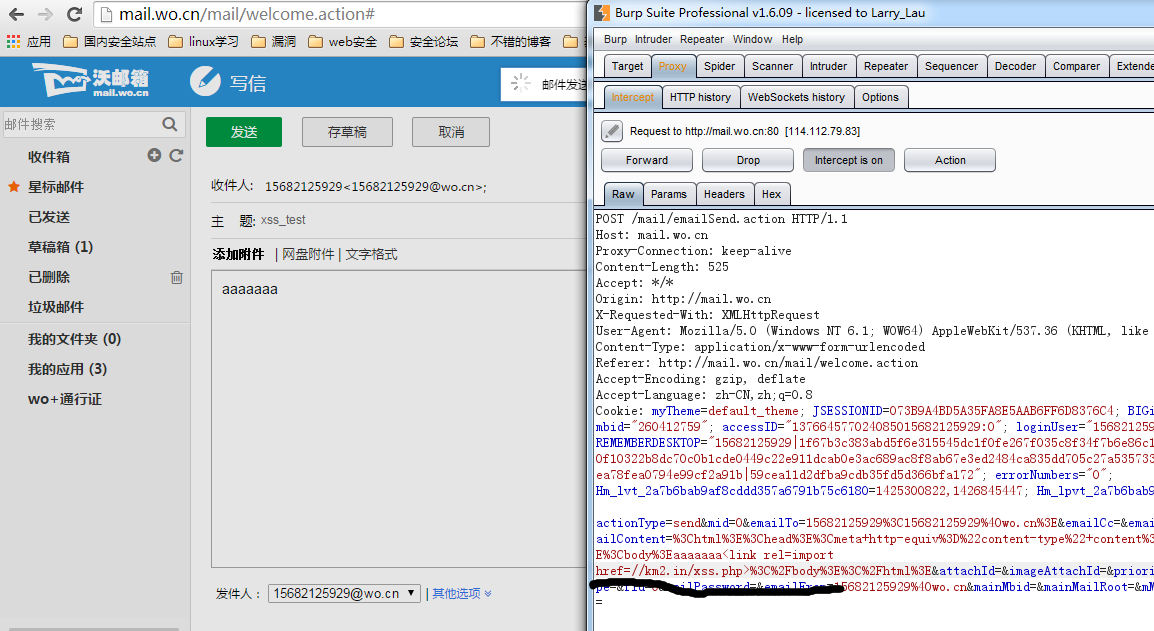The image size is (1154, 631).
Task: Open the 不错的博客 bookmark folder
Action: click(x=511, y=41)
